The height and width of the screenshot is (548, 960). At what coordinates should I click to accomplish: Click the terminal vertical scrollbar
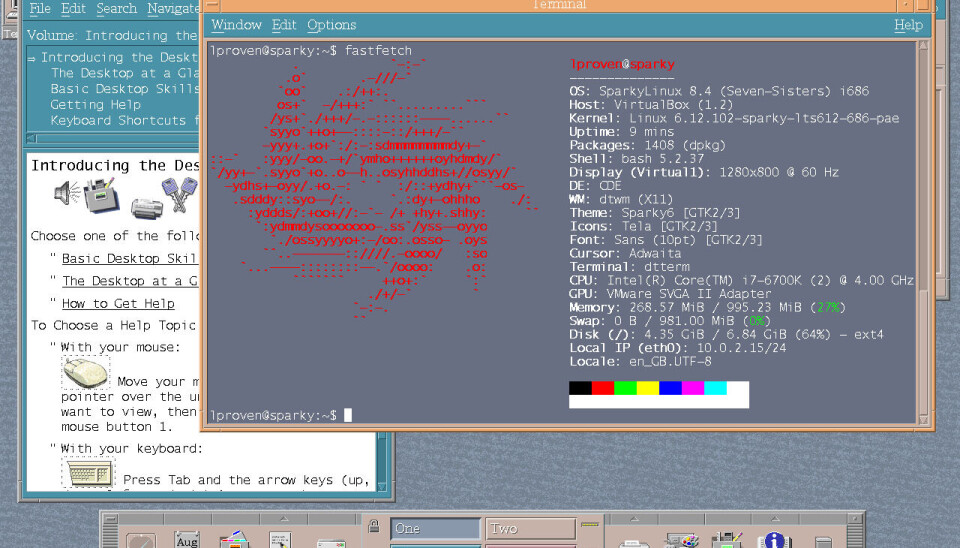pyautogui.click(x=923, y=233)
